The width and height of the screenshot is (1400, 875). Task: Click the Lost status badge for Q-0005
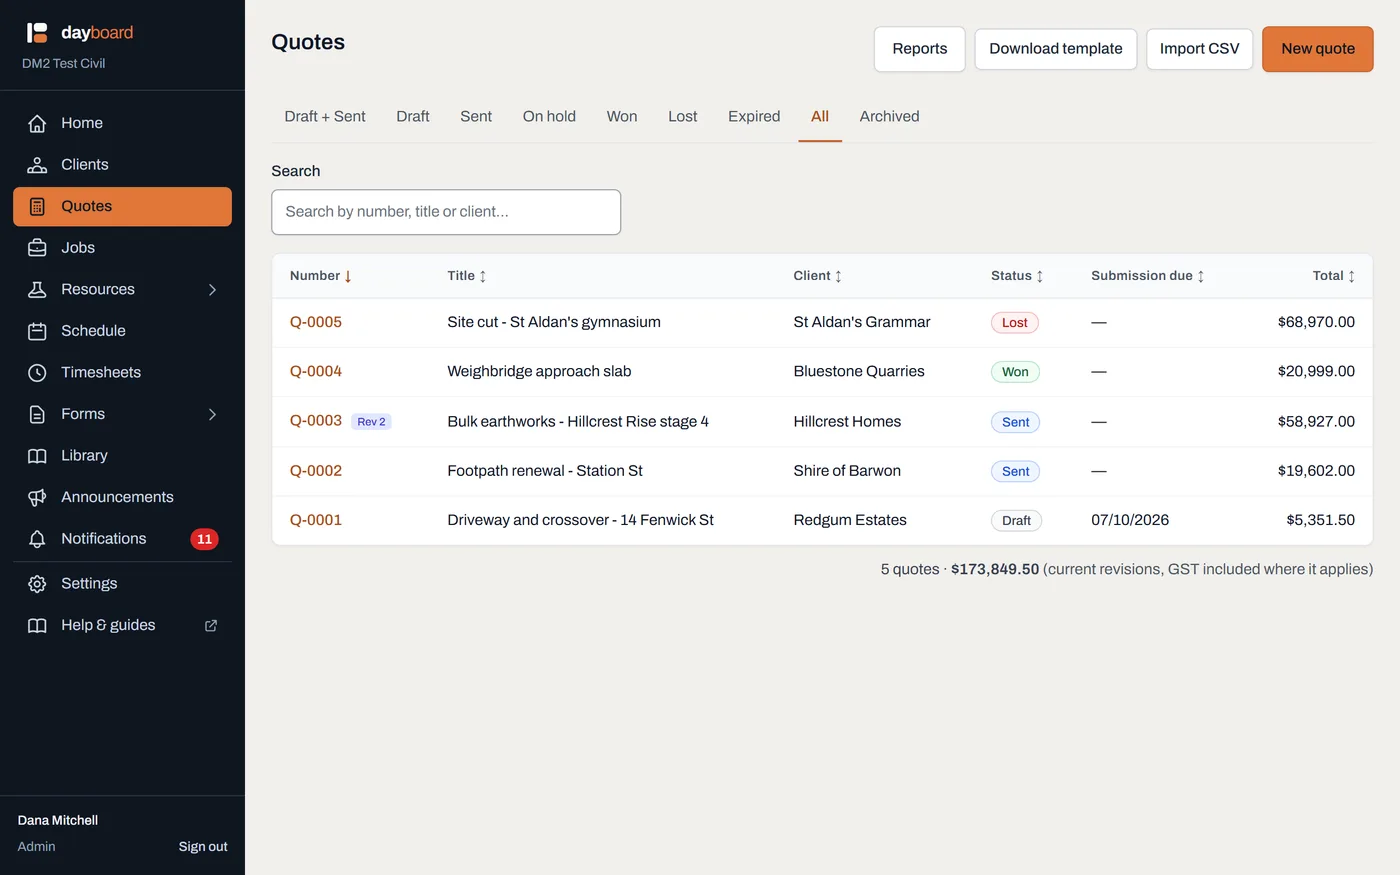pos(1015,323)
